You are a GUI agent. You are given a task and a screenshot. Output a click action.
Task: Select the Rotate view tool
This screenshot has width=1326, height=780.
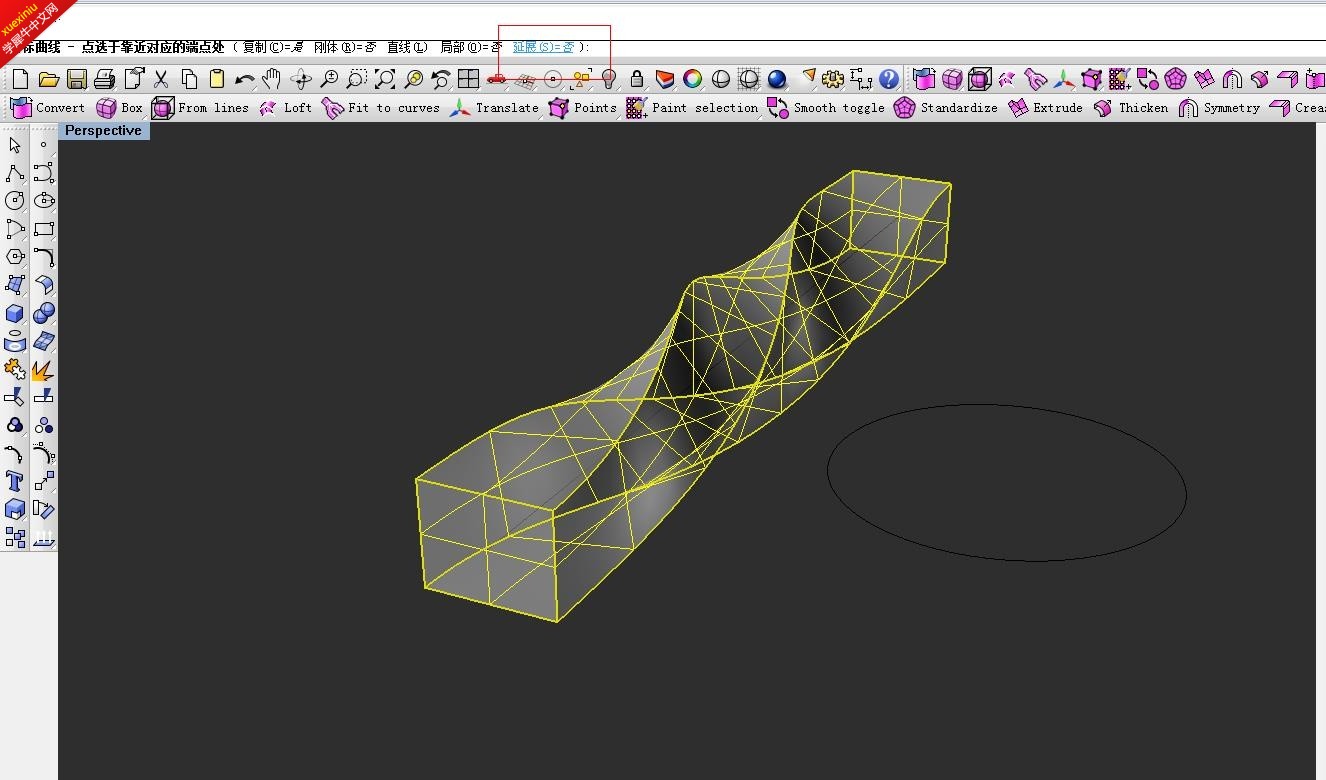[301, 79]
